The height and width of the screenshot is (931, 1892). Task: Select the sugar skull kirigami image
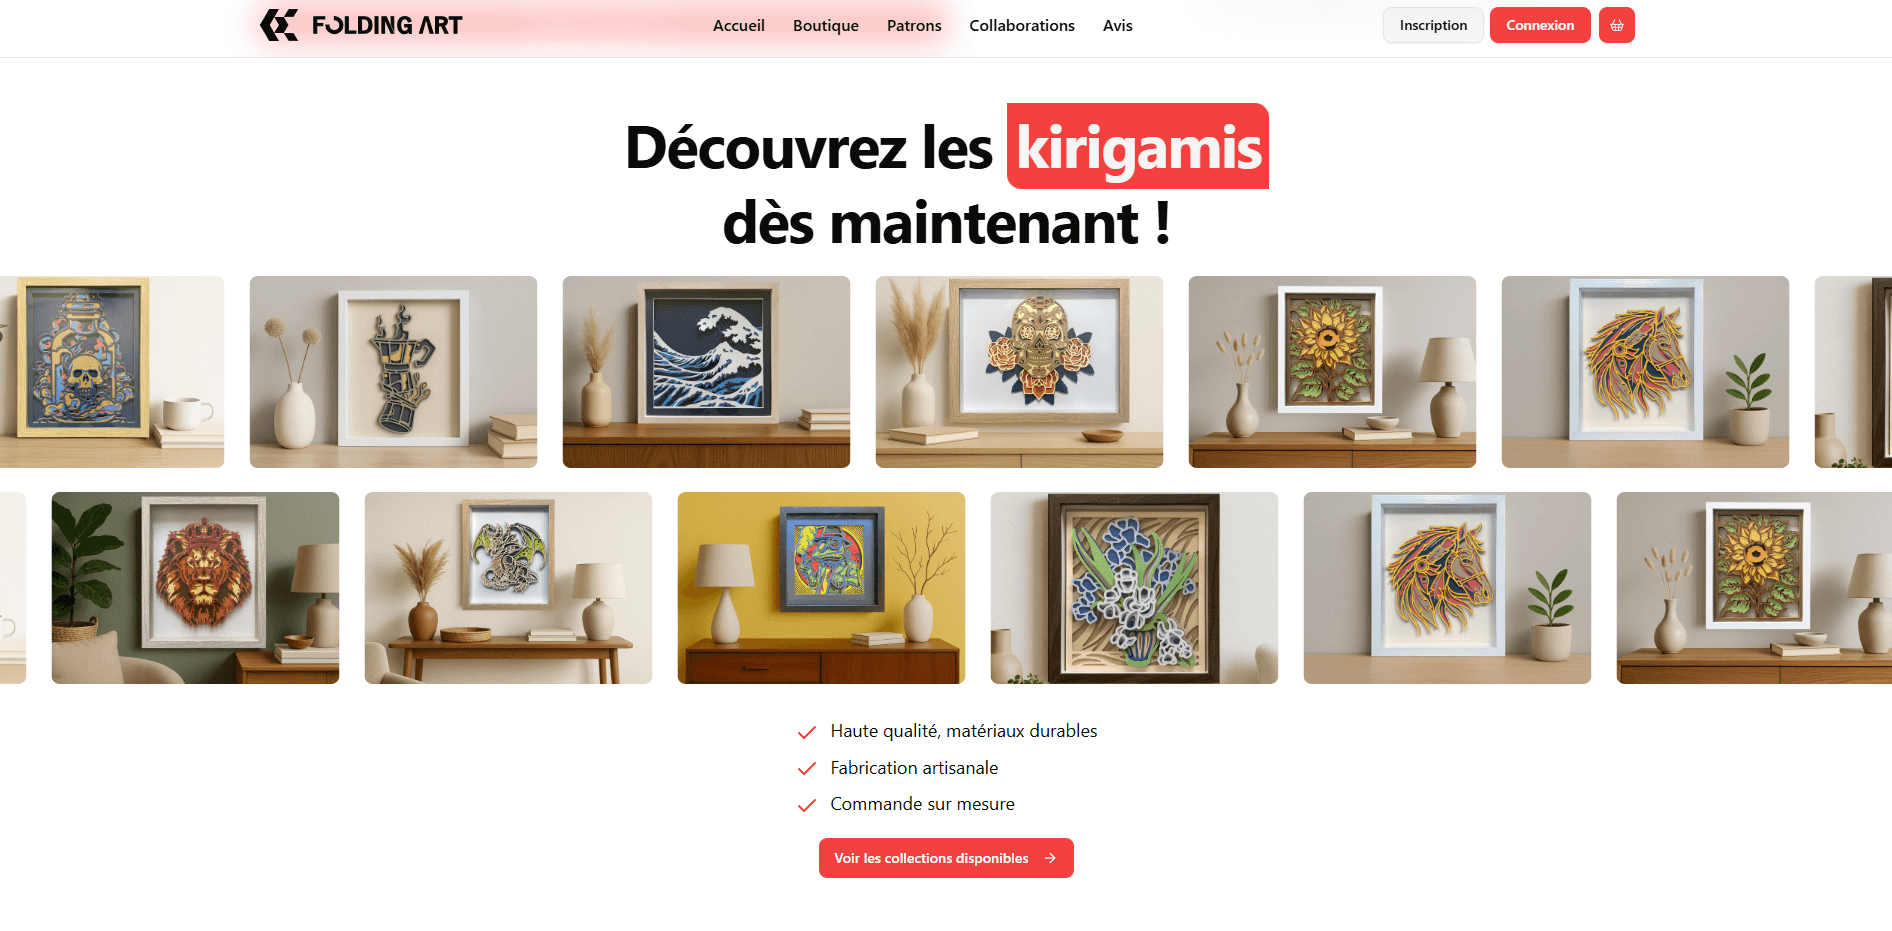coord(1019,372)
